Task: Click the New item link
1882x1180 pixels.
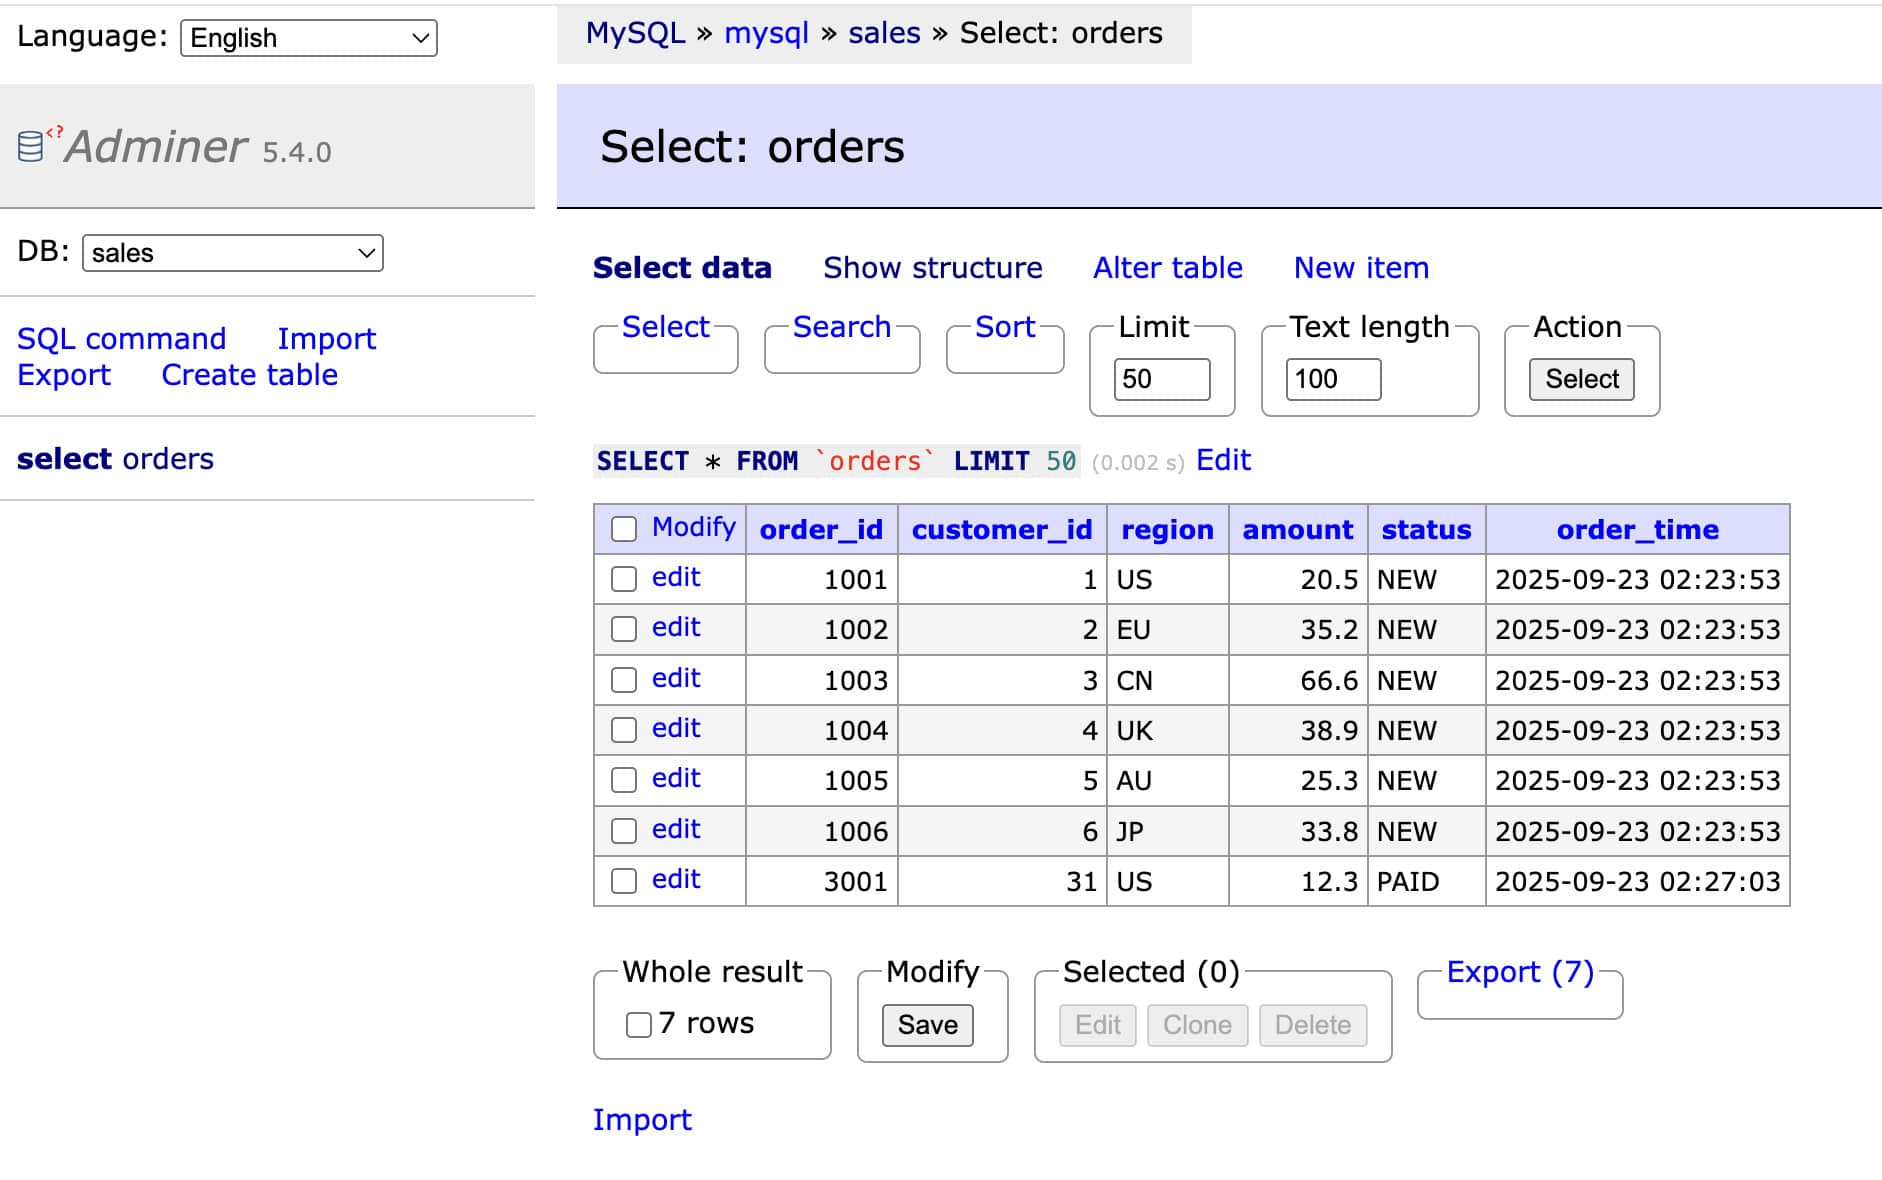Action: pos(1360,268)
